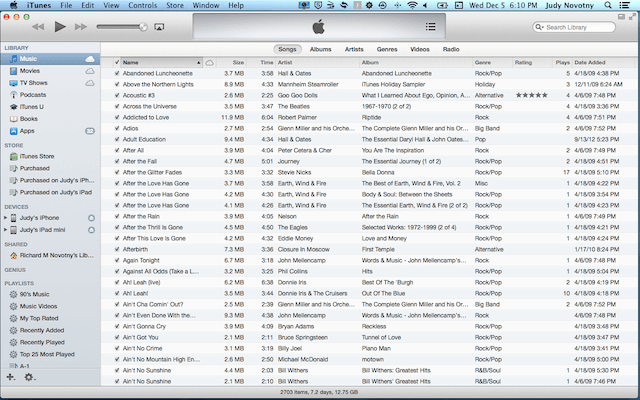This screenshot has width=640, height=400.
Task: Sort songs by Plays column header
Action: pyautogui.click(x=562, y=63)
